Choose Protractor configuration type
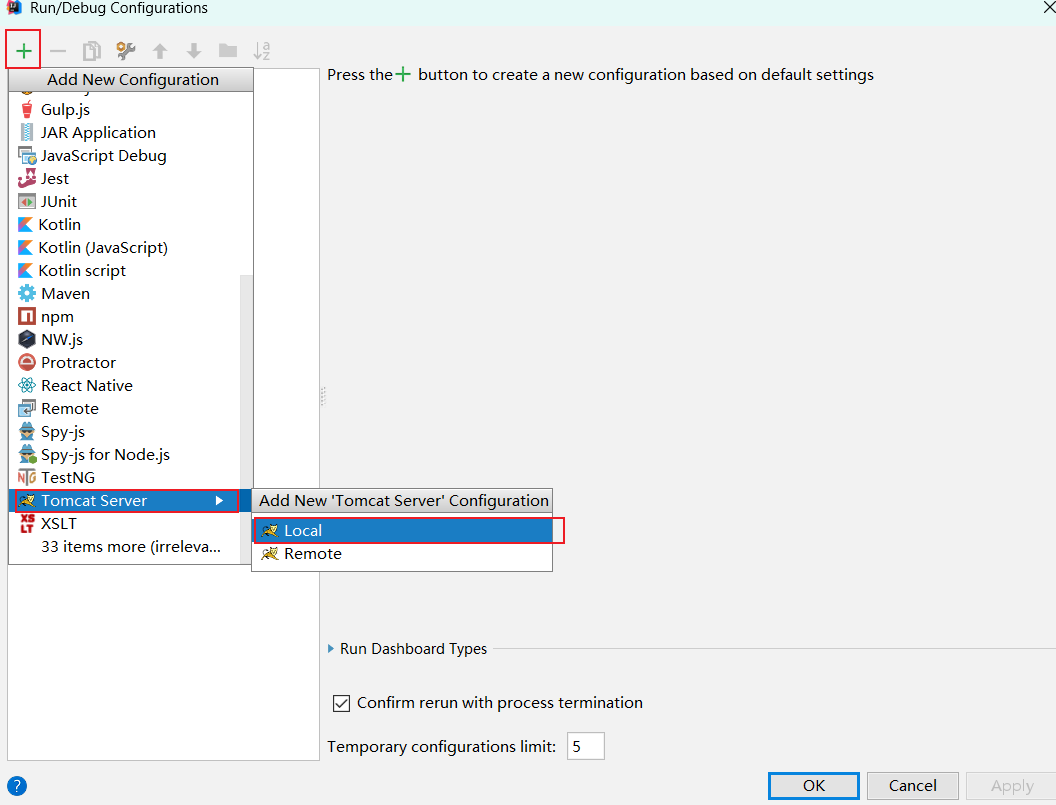The height and width of the screenshot is (805, 1056). 125,362
